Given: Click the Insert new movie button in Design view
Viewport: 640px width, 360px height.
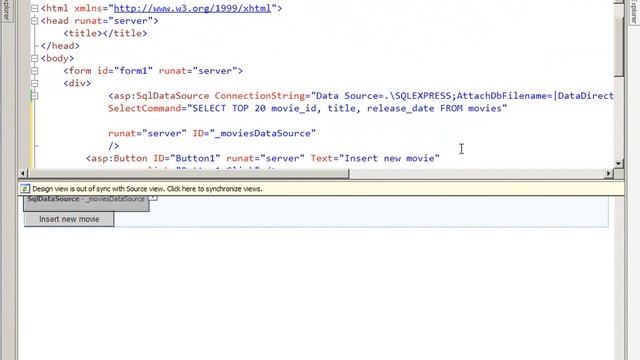Looking at the screenshot, I should (69, 219).
